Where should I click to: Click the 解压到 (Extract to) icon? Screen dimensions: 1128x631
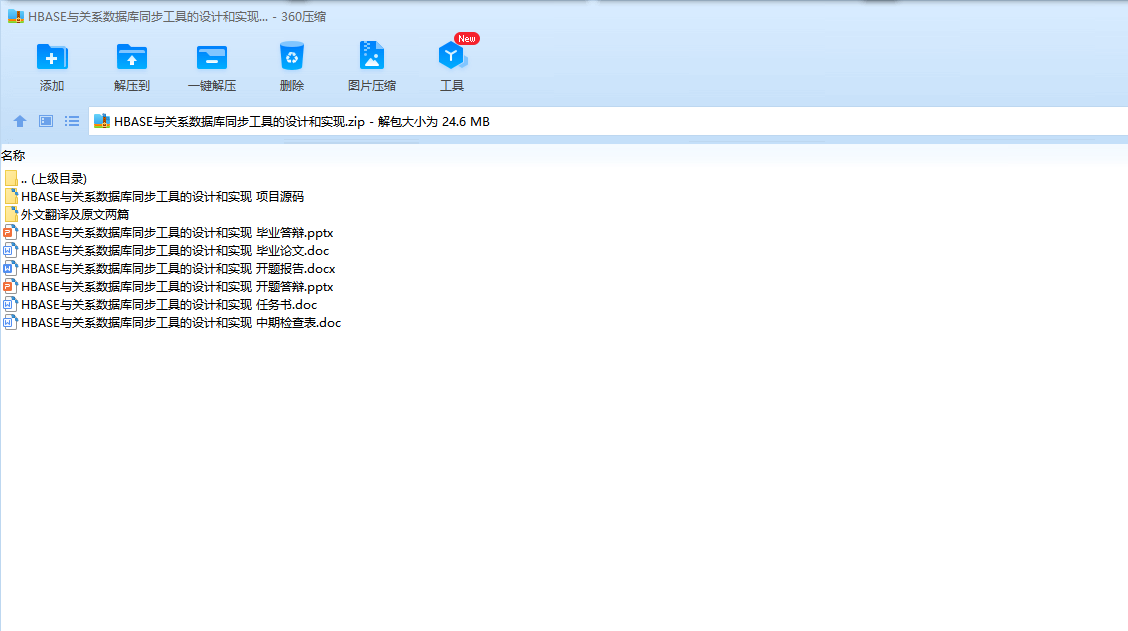pyautogui.click(x=132, y=57)
